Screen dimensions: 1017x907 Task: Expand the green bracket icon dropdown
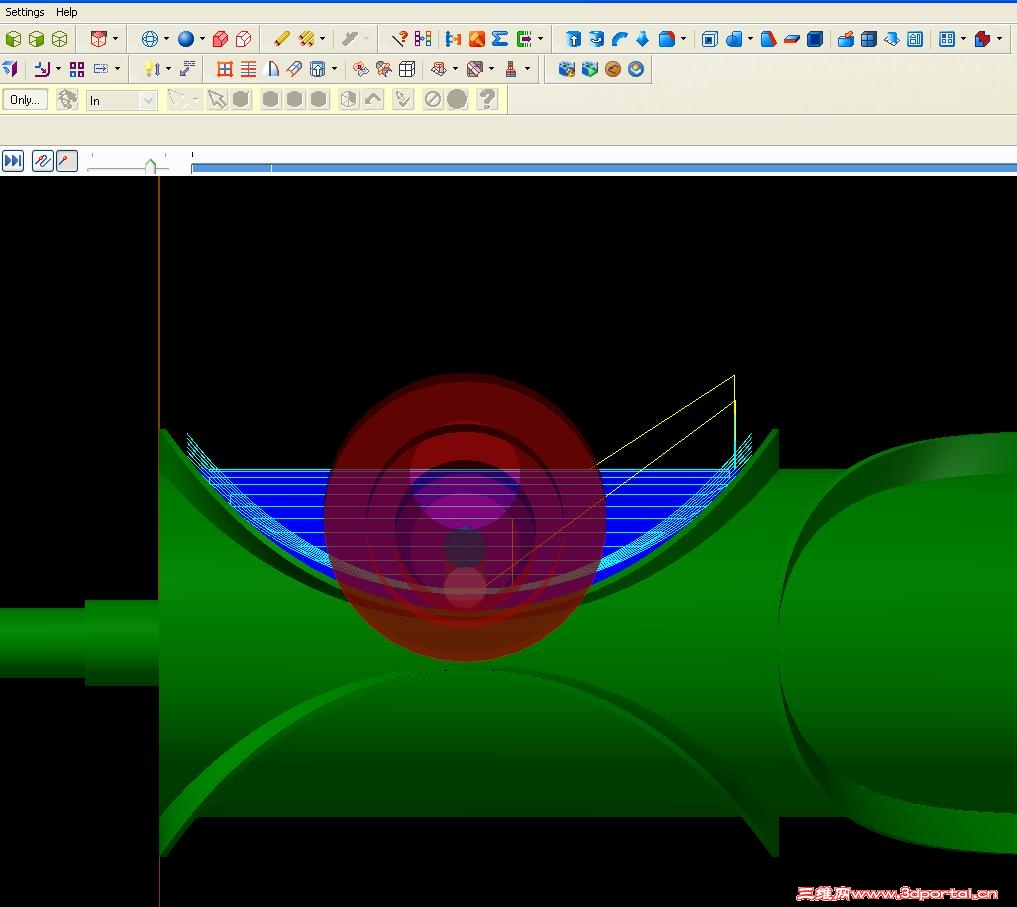(540, 39)
